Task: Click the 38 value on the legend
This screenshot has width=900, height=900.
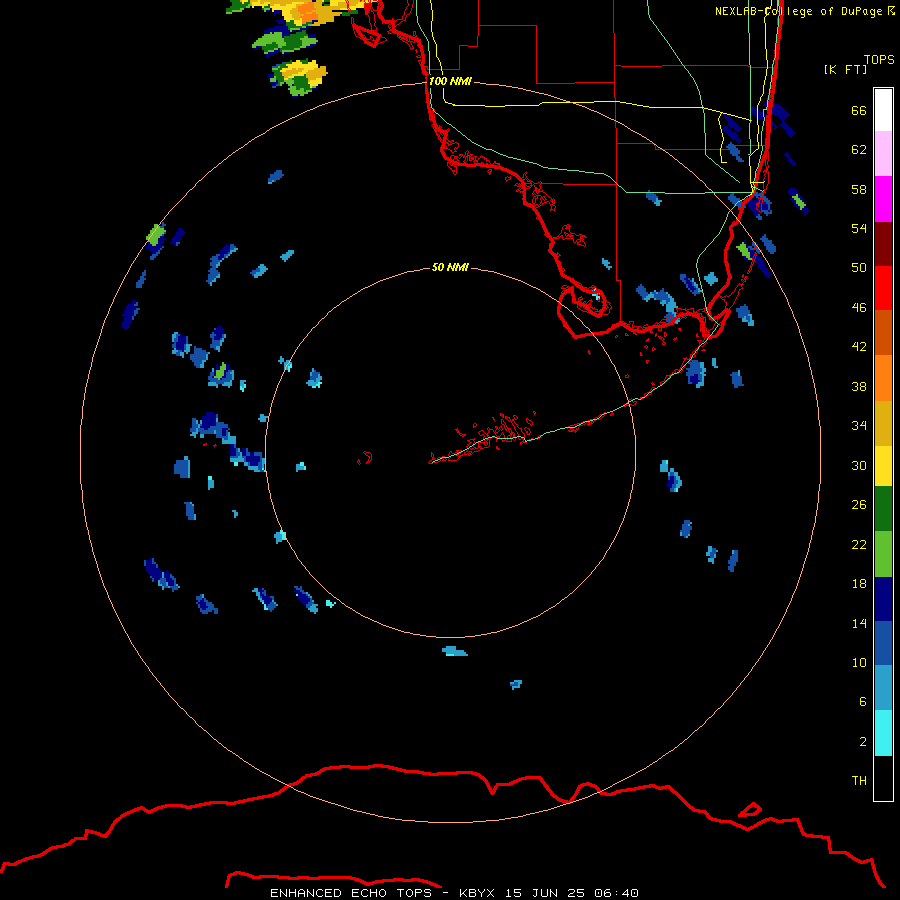Action: [859, 386]
